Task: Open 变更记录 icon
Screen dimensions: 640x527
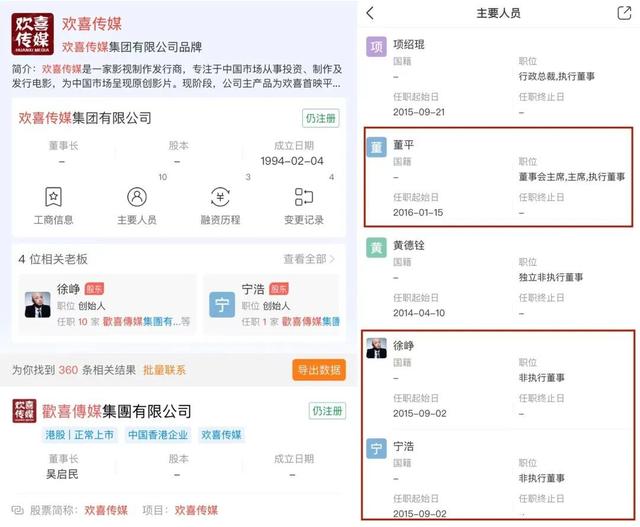Action: click(x=304, y=197)
